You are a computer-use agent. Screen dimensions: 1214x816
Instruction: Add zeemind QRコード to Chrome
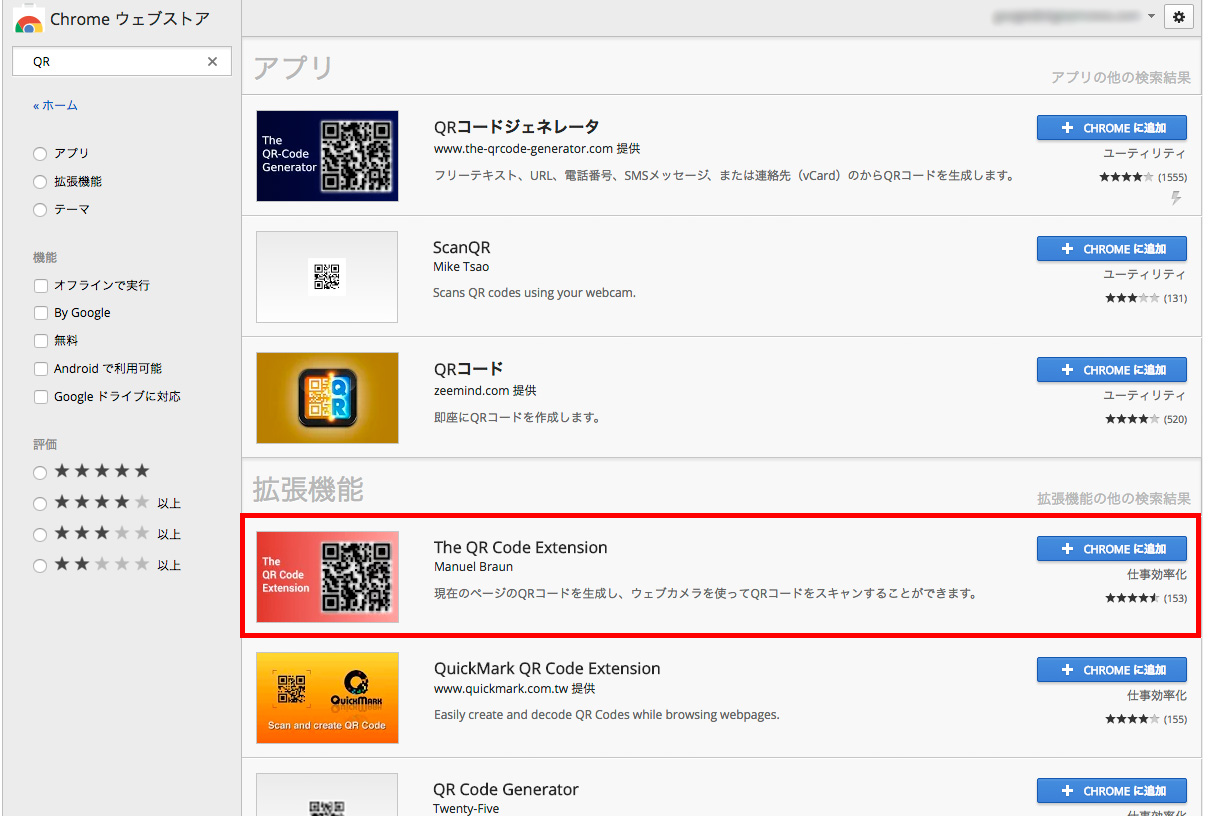[x=1111, y=370]
